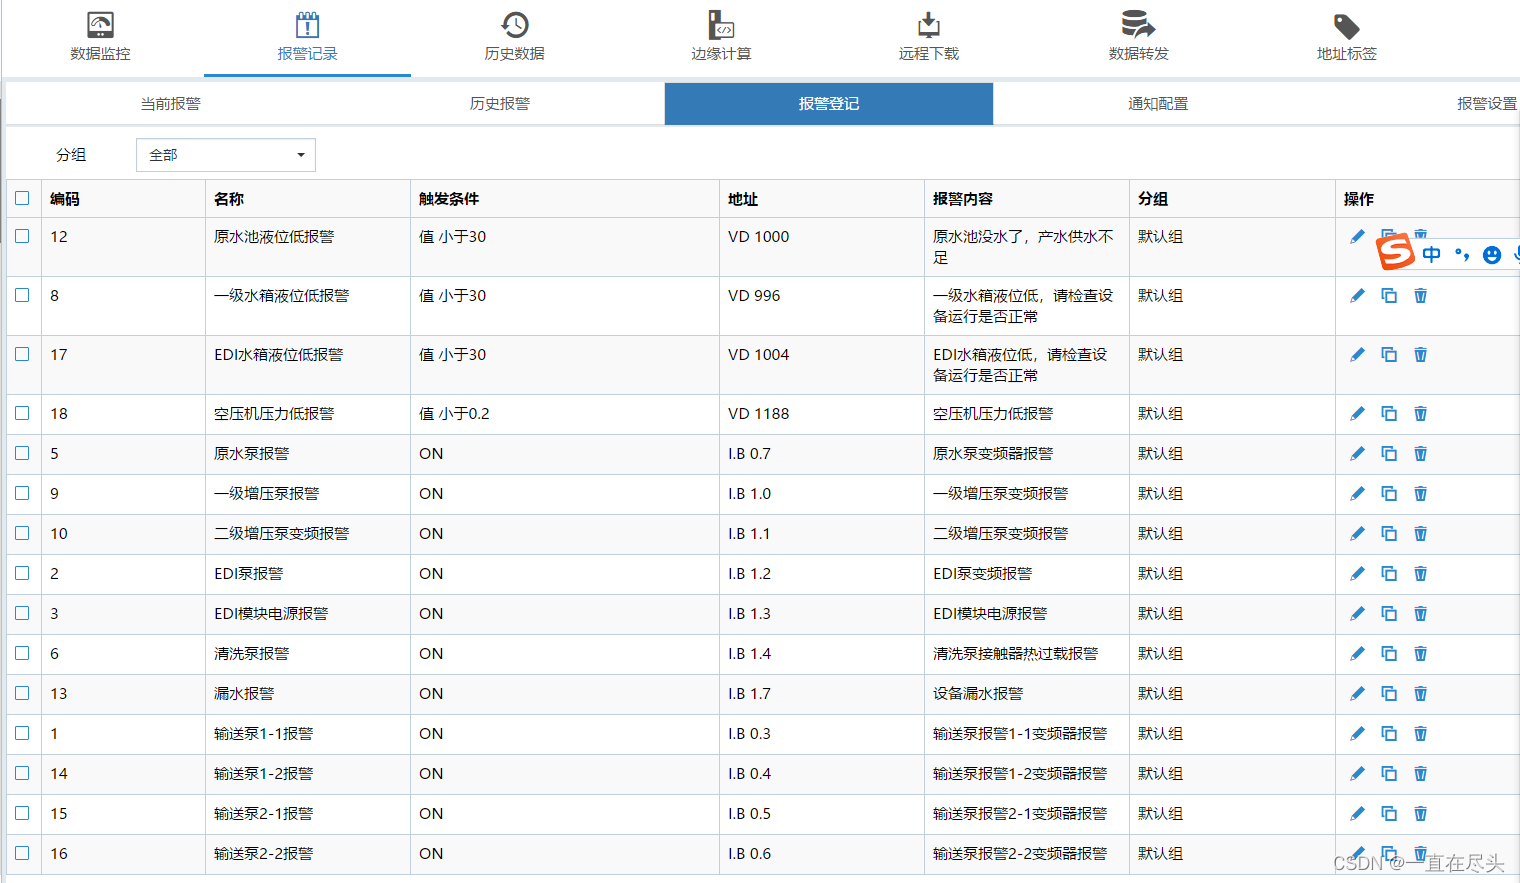Image resolution: width=1520 pixels, height=883 pixels.
Task: Open the Sogou emoji smiley icon
Action: (x=1491, y=255)
